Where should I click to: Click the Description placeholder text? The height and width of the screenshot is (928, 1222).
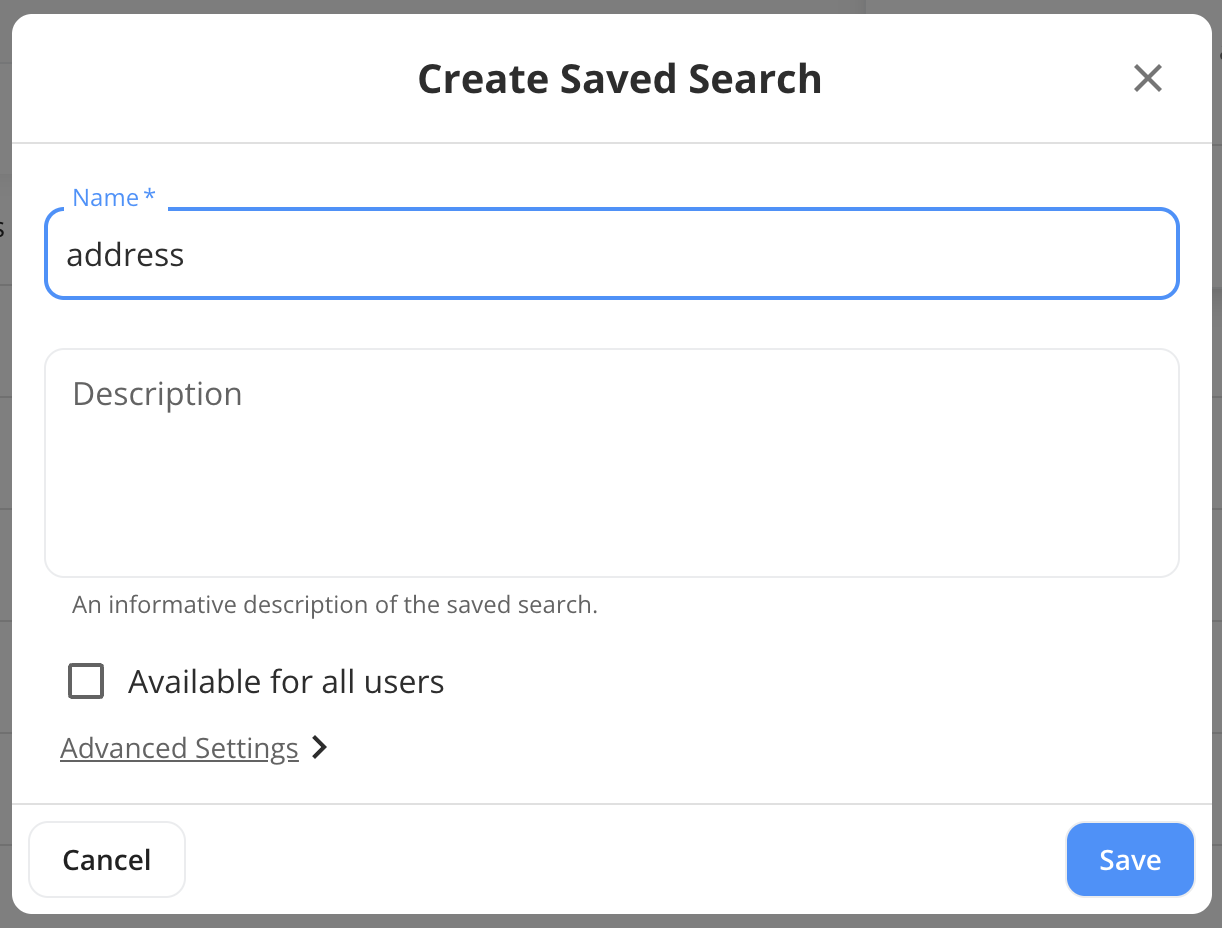pos(157,394)
